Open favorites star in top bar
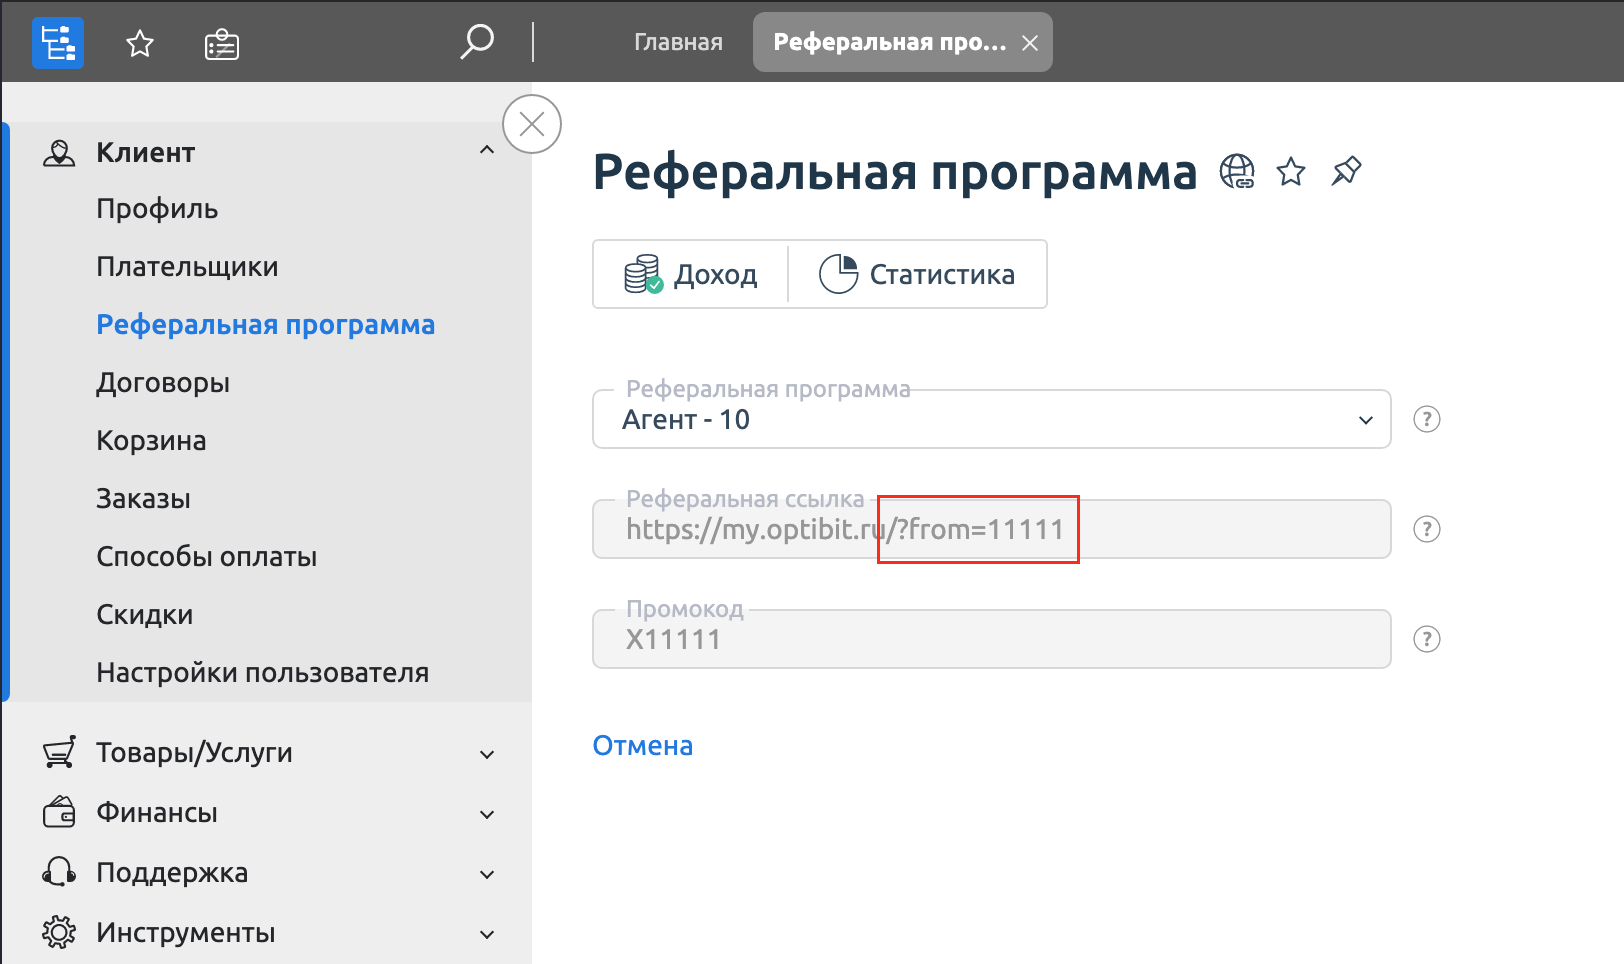1624x964 pixels. [x=140, y=44]
